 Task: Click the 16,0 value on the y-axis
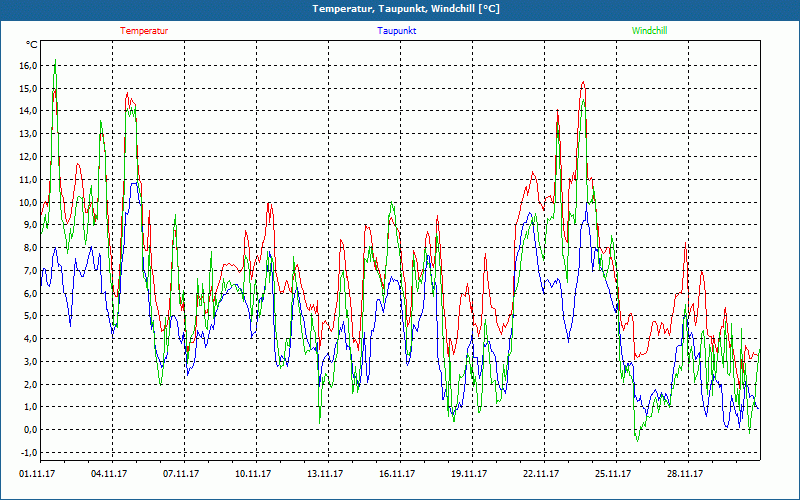[x=28, y=66]
